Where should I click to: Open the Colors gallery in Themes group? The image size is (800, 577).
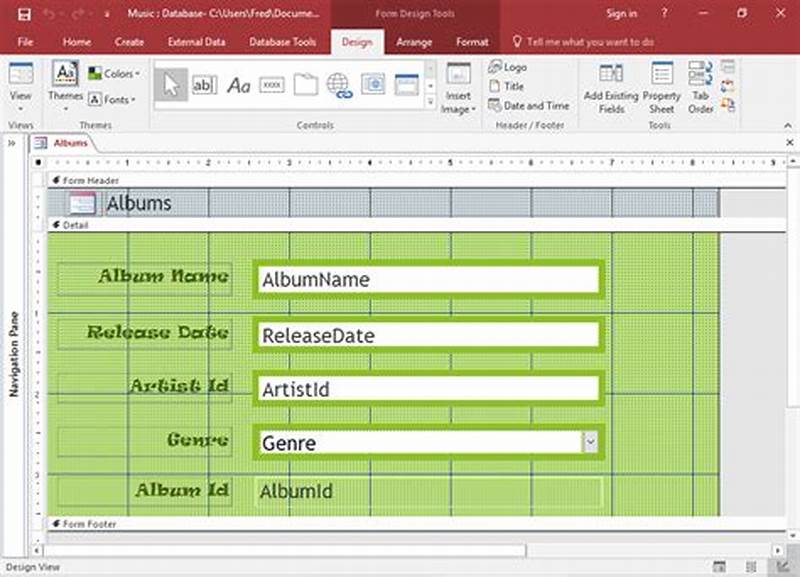pos(117,74)
